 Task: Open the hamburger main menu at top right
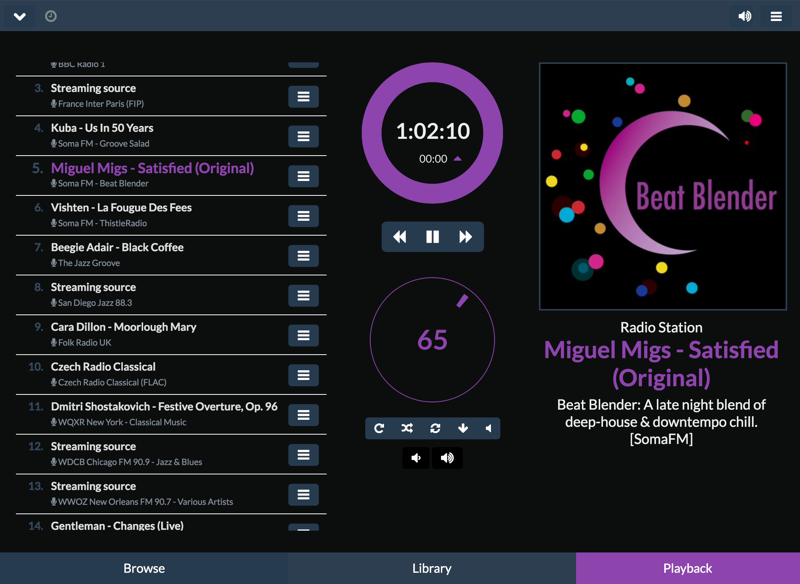tap(776, 16)
